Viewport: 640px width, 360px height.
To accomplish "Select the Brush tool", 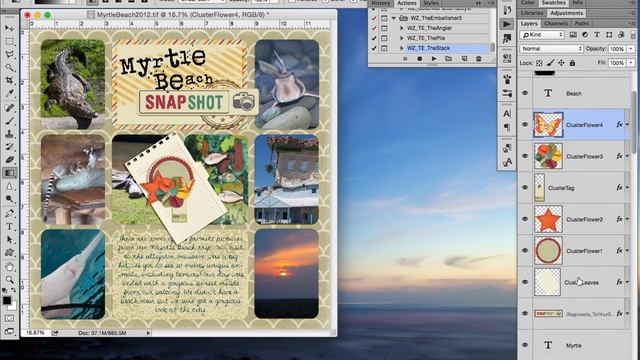I will [x=9, y=121].
